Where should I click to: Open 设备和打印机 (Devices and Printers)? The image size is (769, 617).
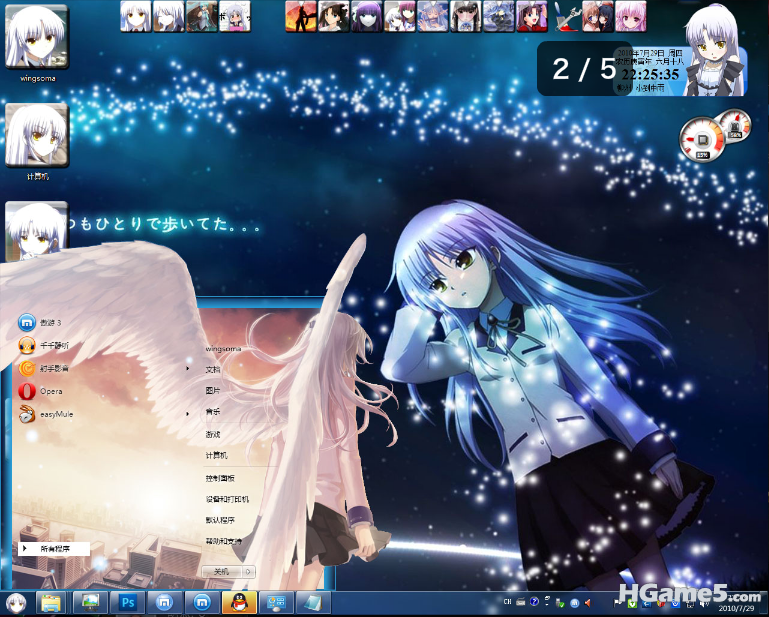tap(227, 499)
